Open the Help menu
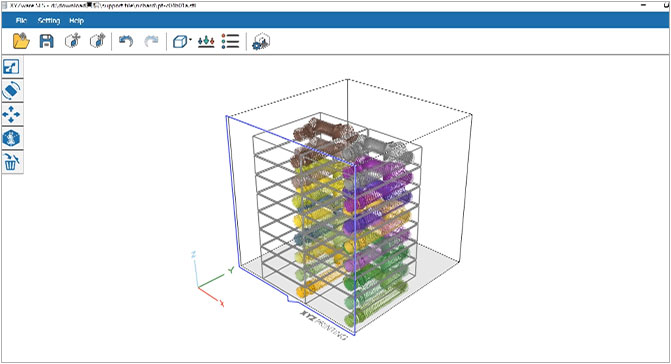The height and width of the screenshot is (364, 671). point(77,21)
